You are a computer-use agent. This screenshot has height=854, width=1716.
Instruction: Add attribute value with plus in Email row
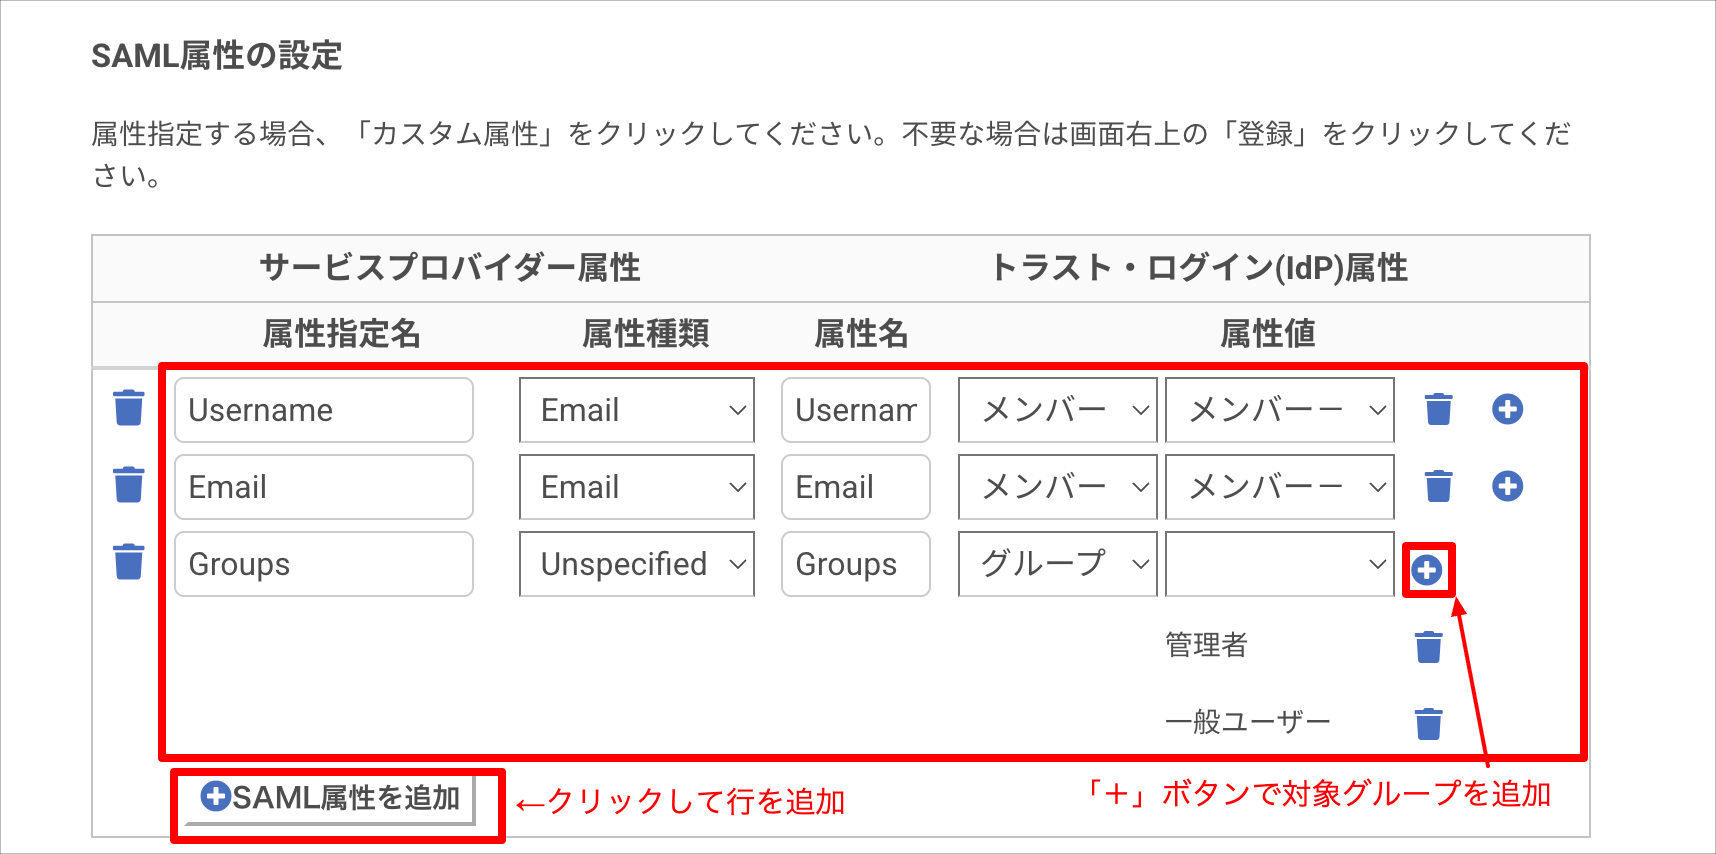(1507, 486)
